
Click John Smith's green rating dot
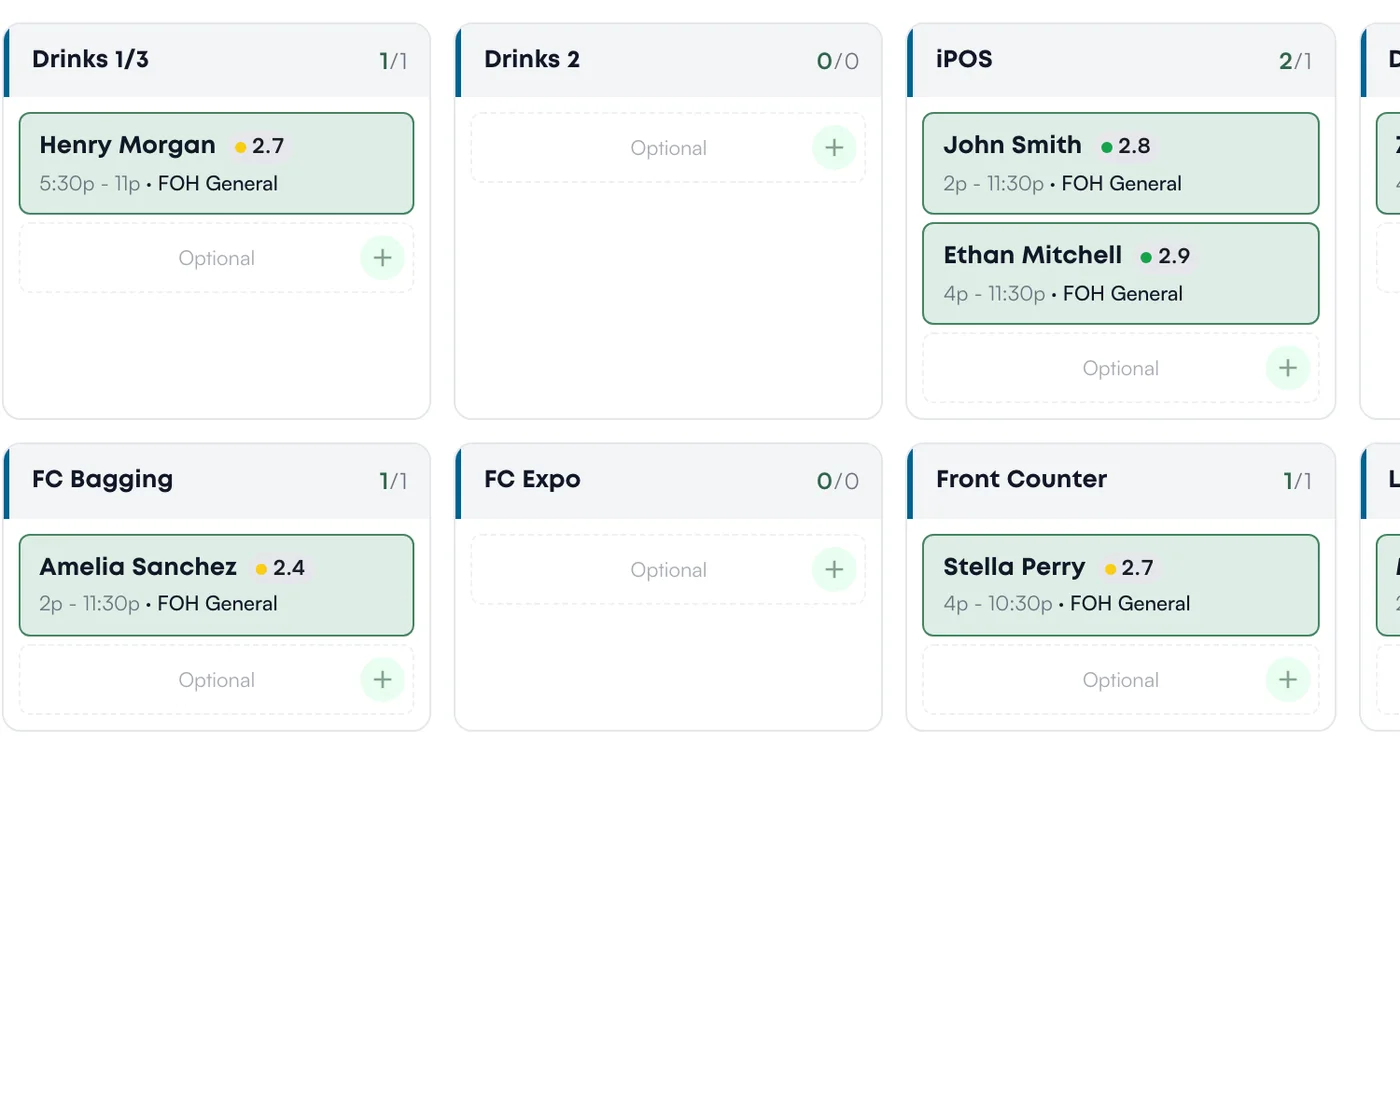click(x=1107, y=147)
